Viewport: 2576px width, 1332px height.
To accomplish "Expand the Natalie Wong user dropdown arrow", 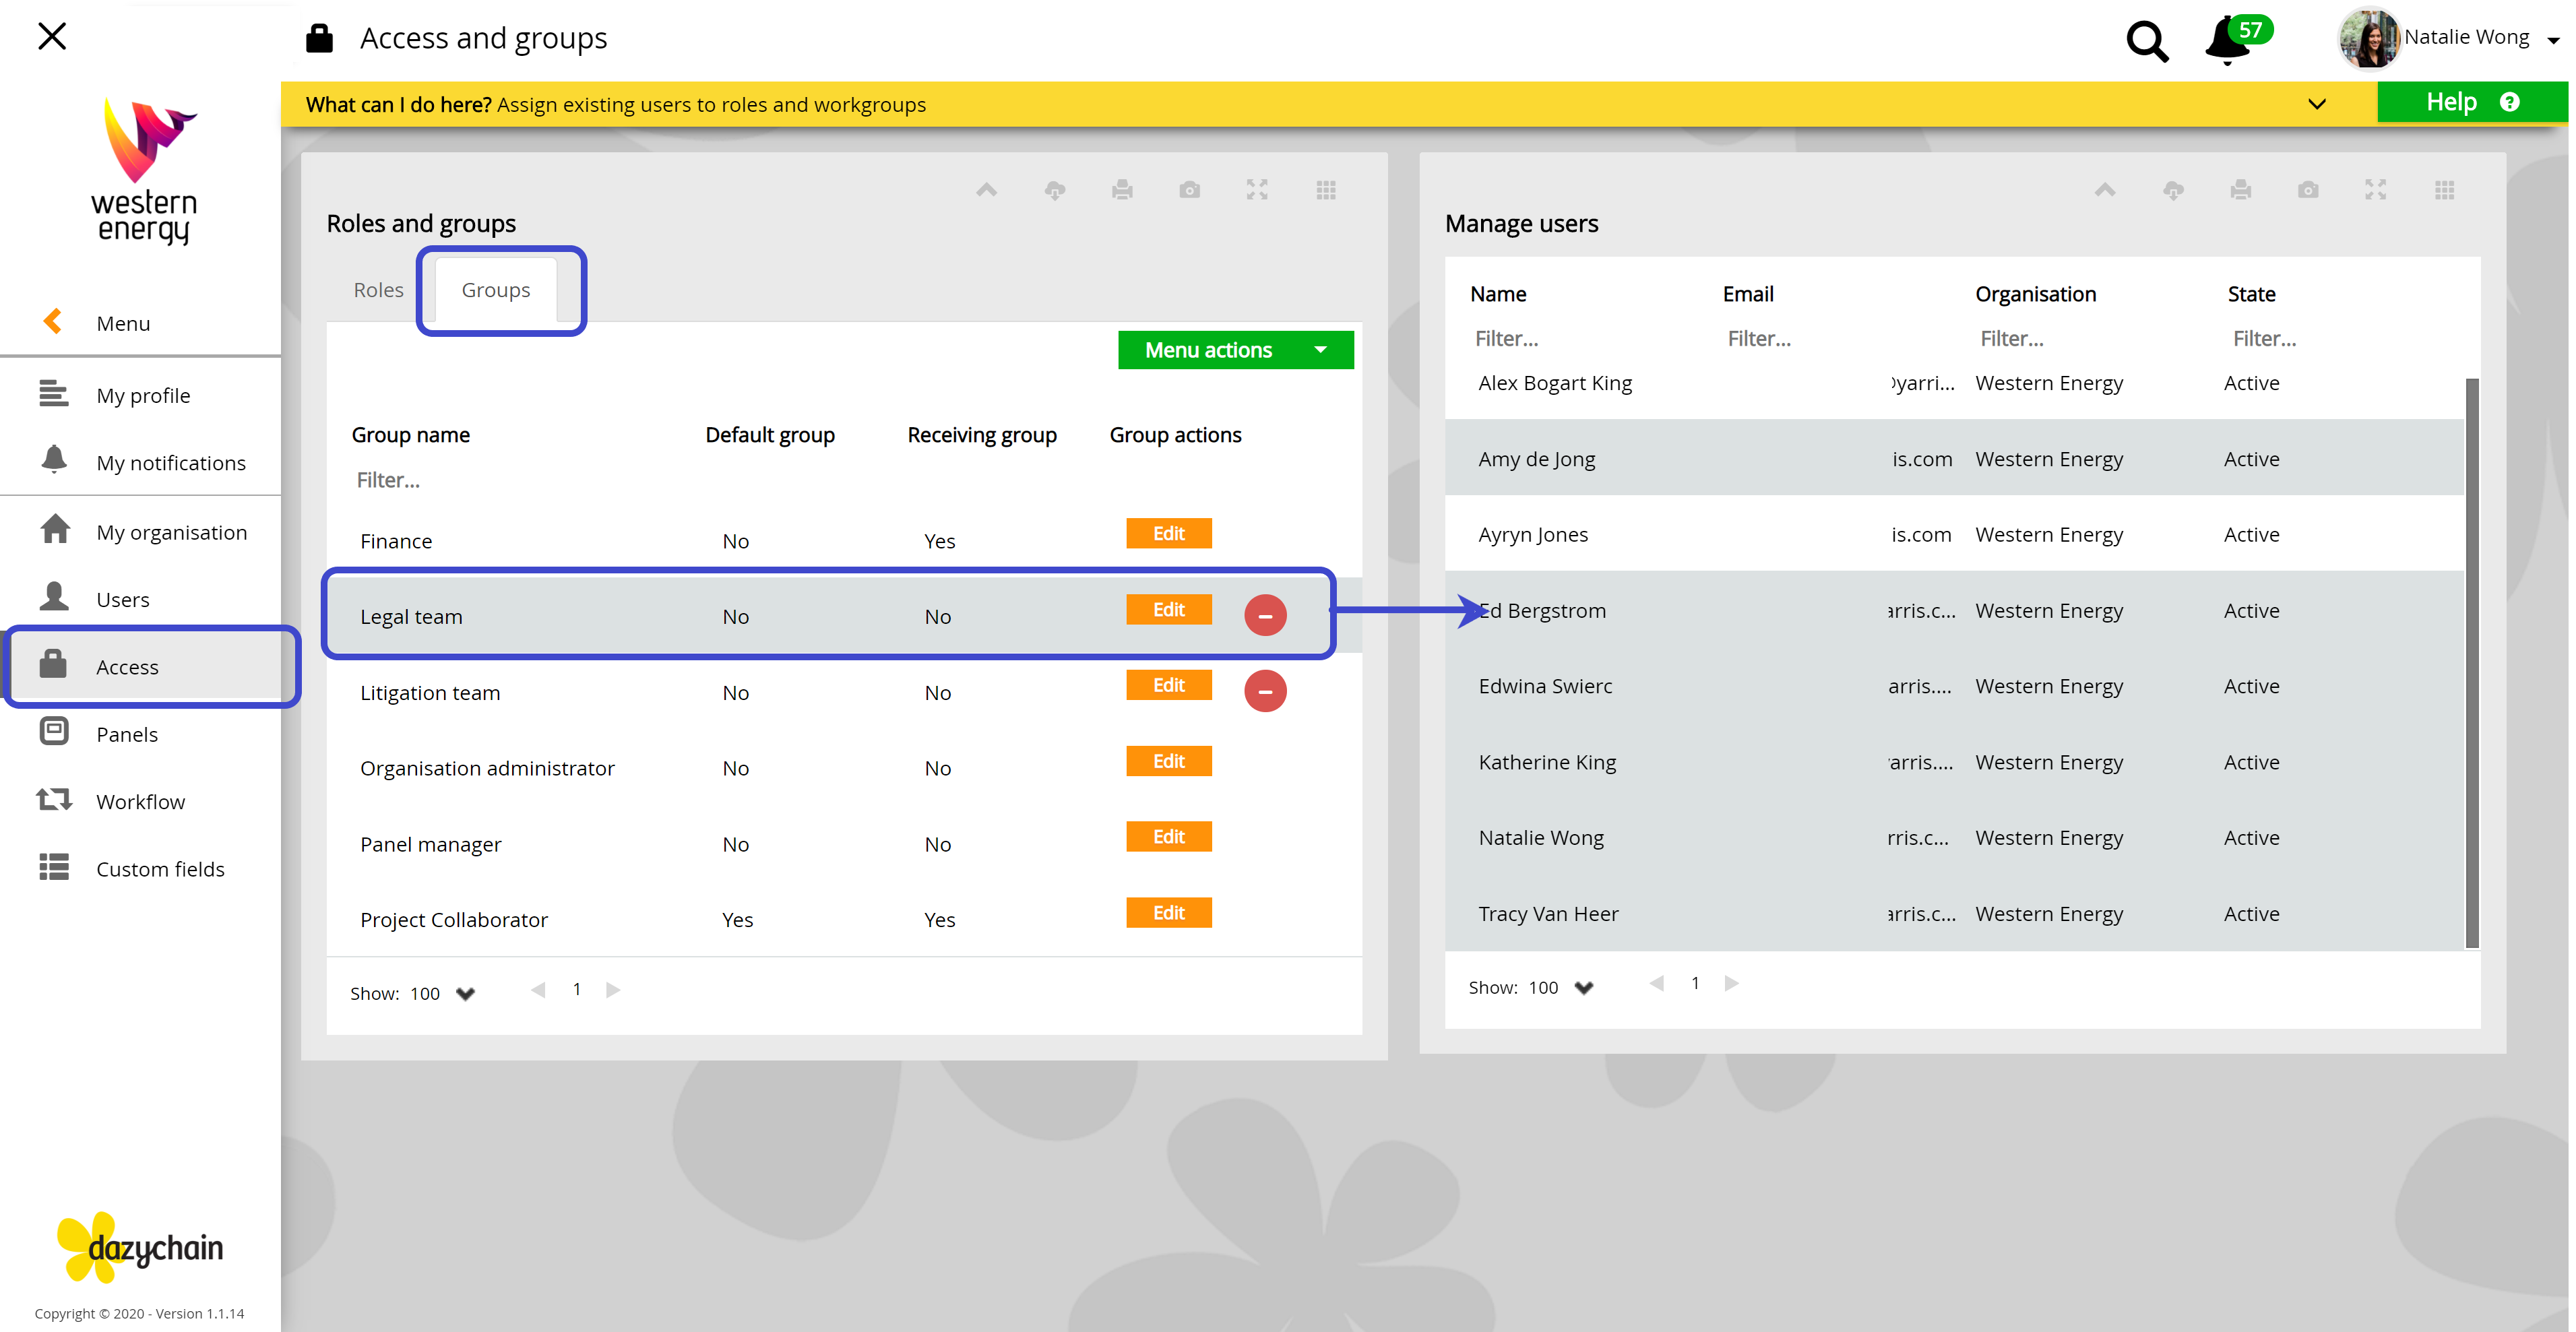I will point(2552,40).
